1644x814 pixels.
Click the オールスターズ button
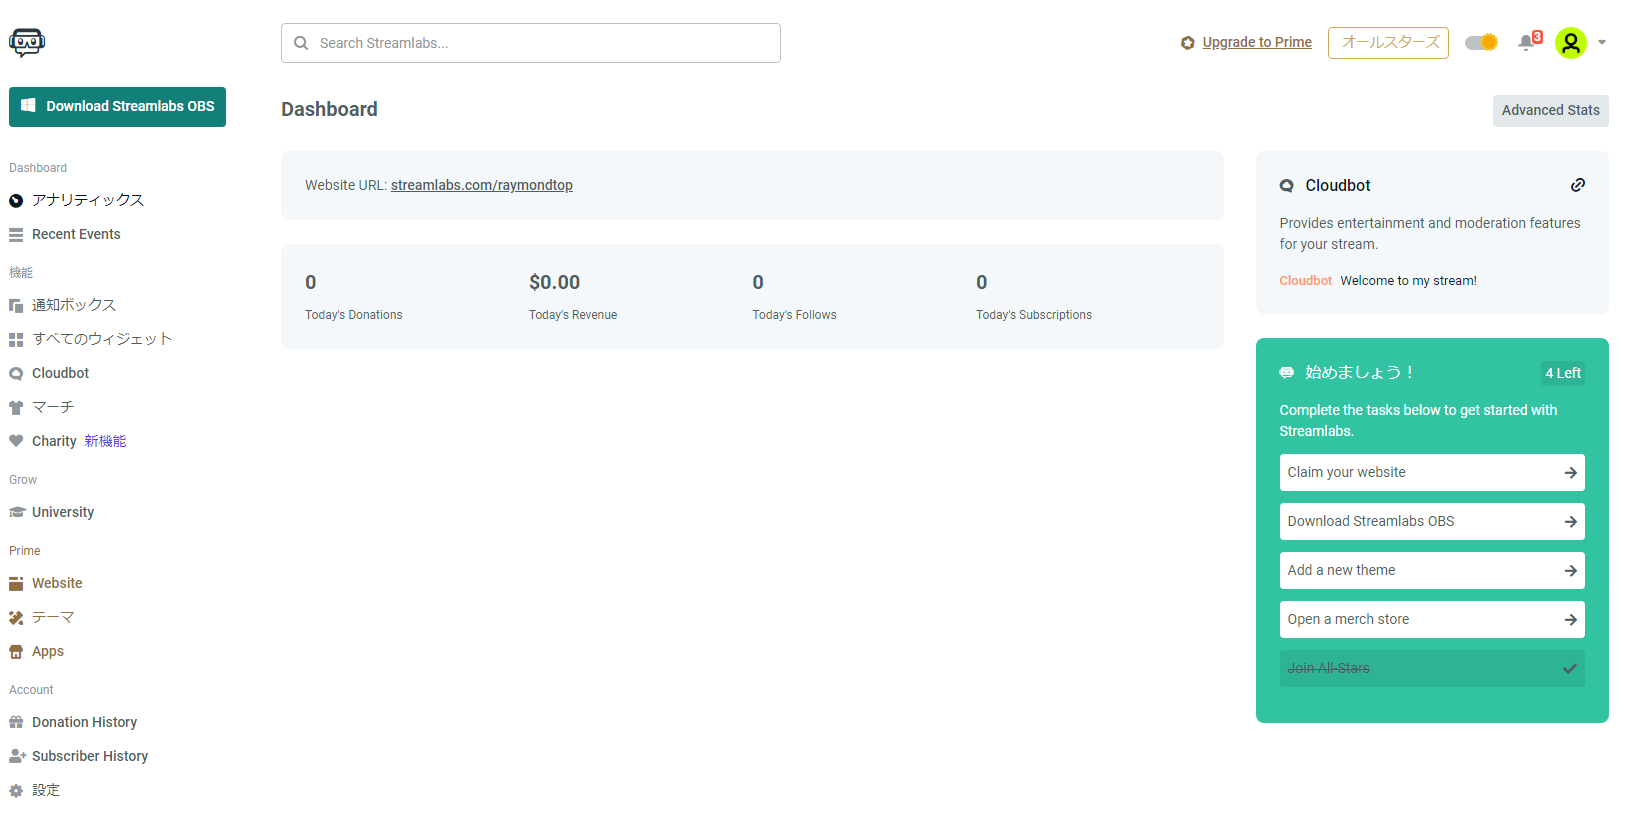[1388, 43]
